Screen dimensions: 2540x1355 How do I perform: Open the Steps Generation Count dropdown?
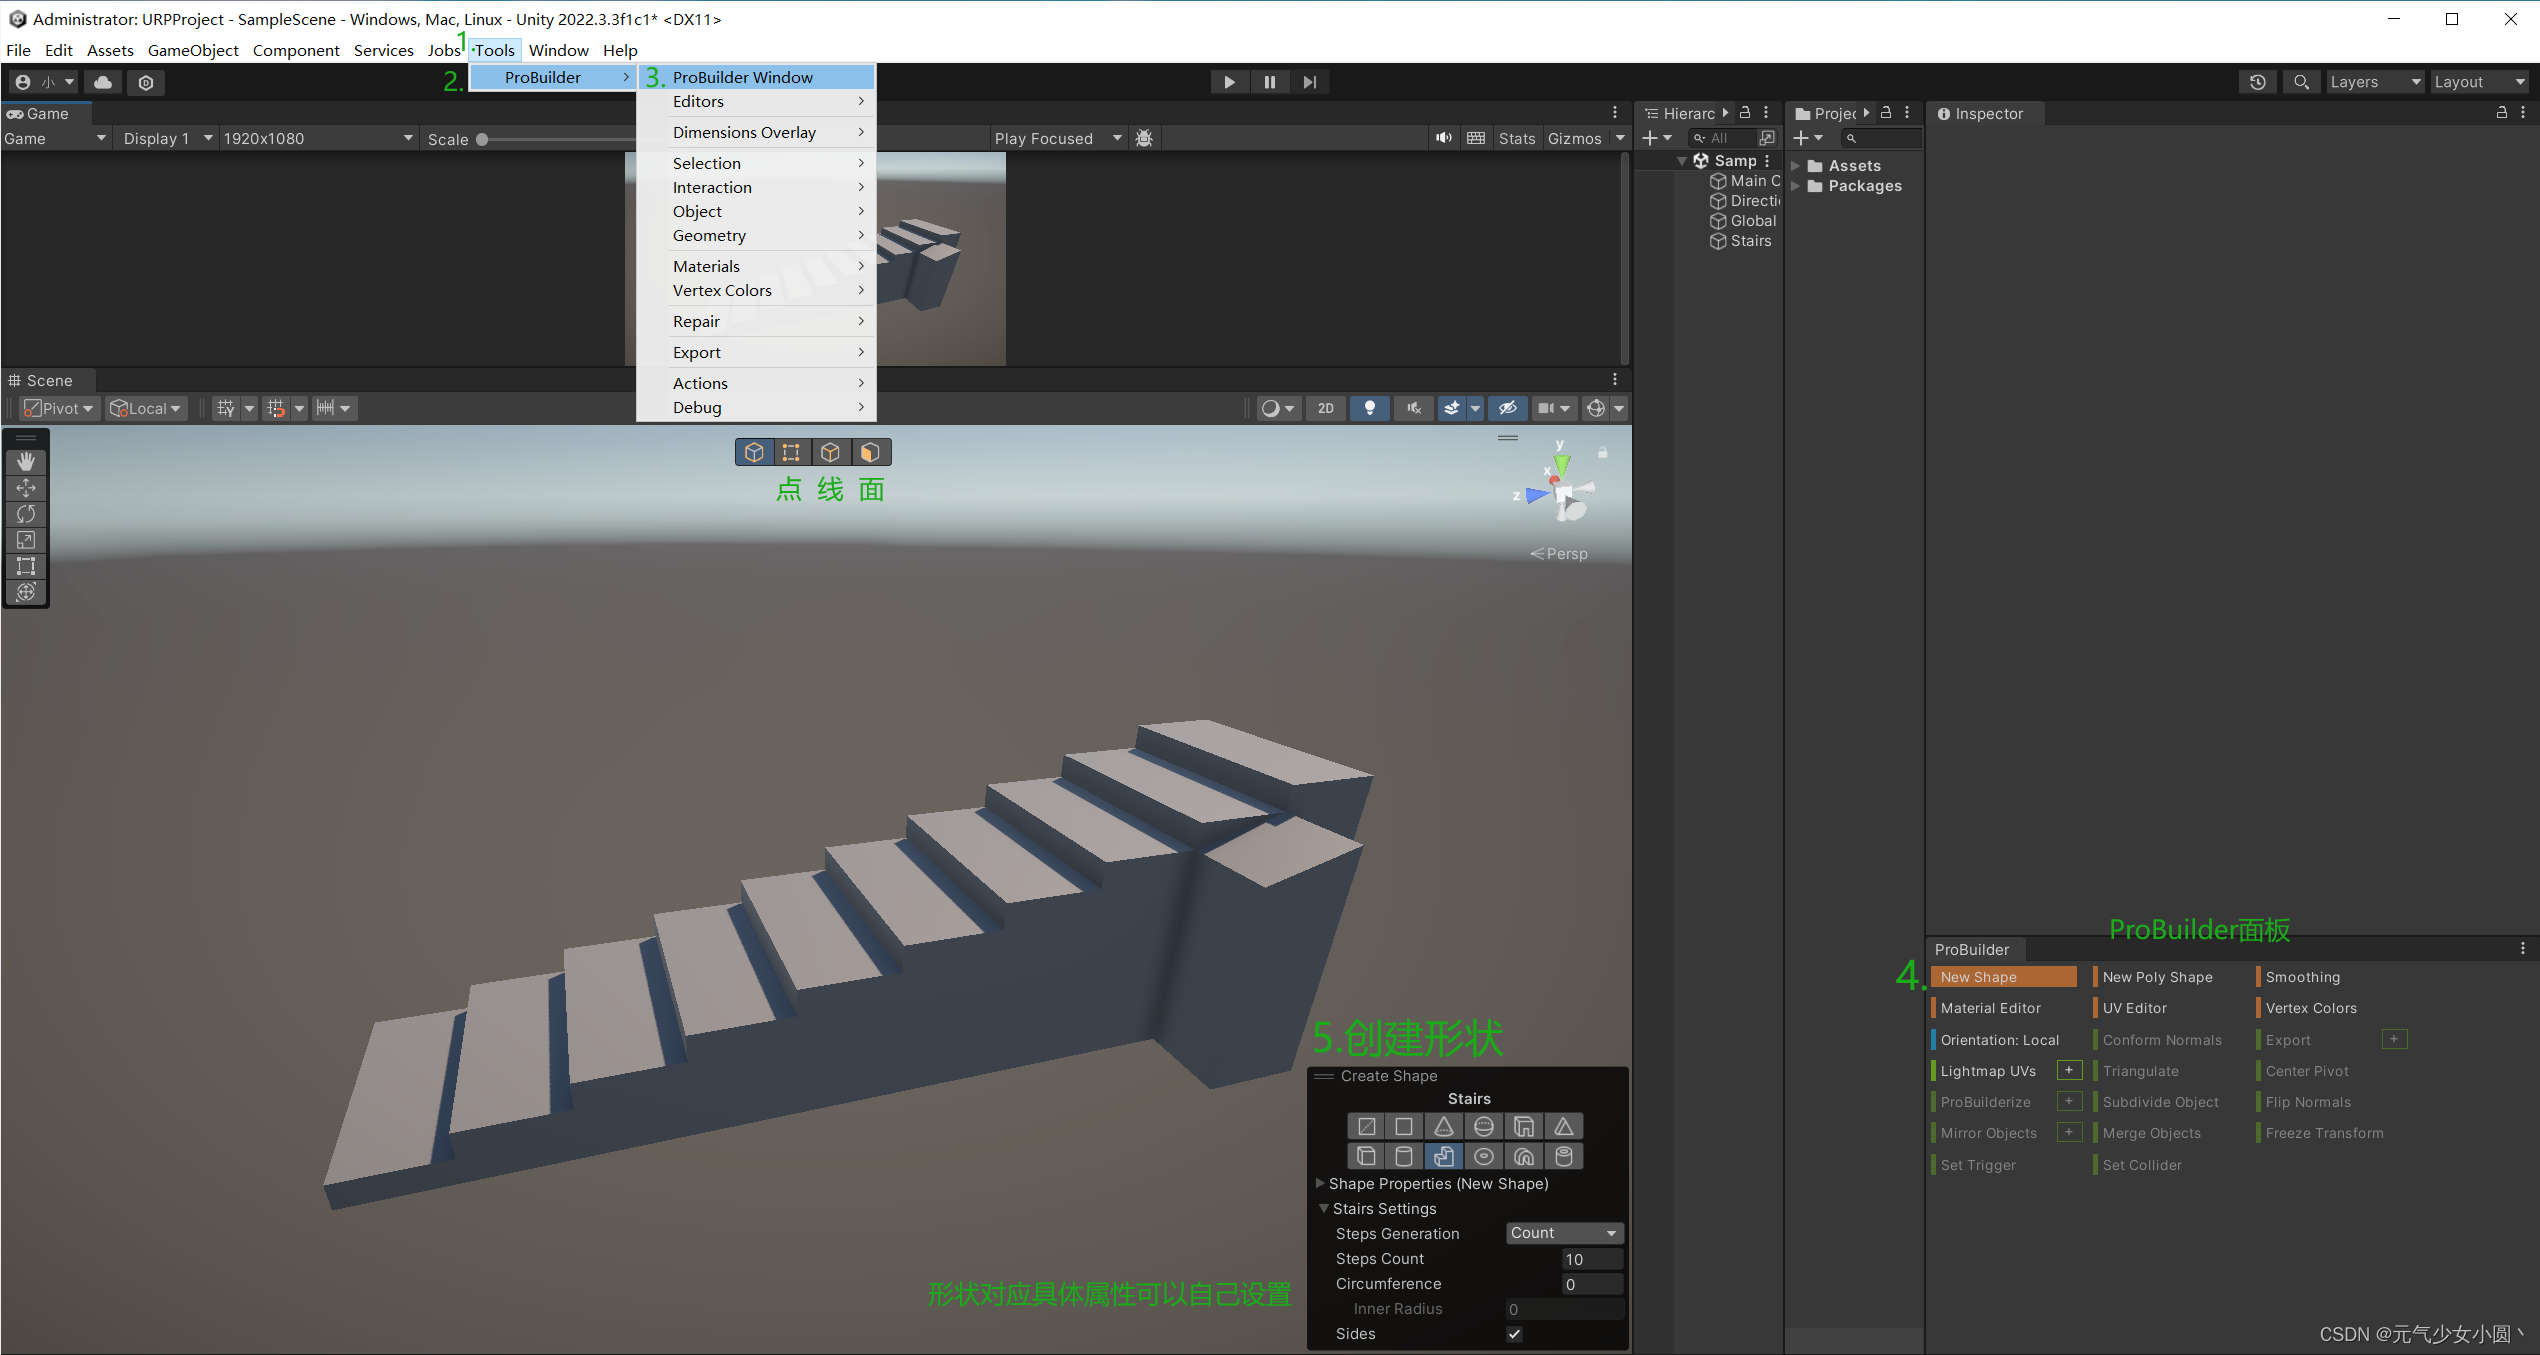point(1564,1233)
